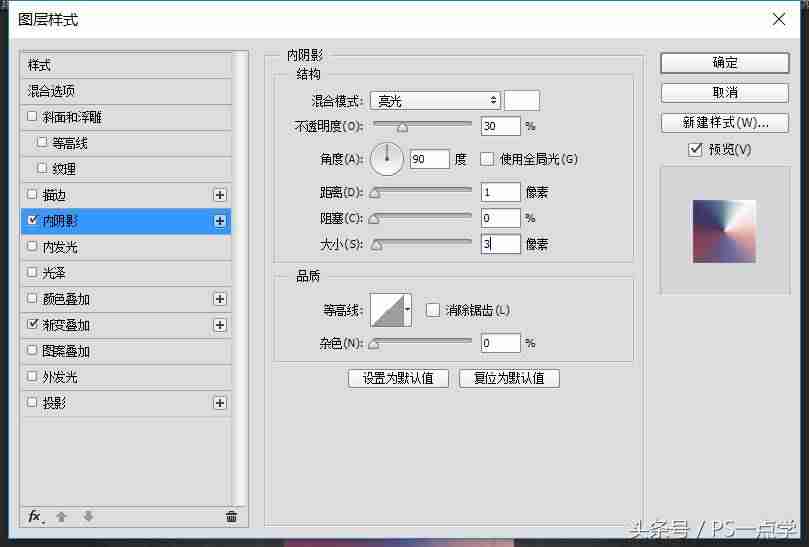Click the styles list scrollbar

pos(240,278)
